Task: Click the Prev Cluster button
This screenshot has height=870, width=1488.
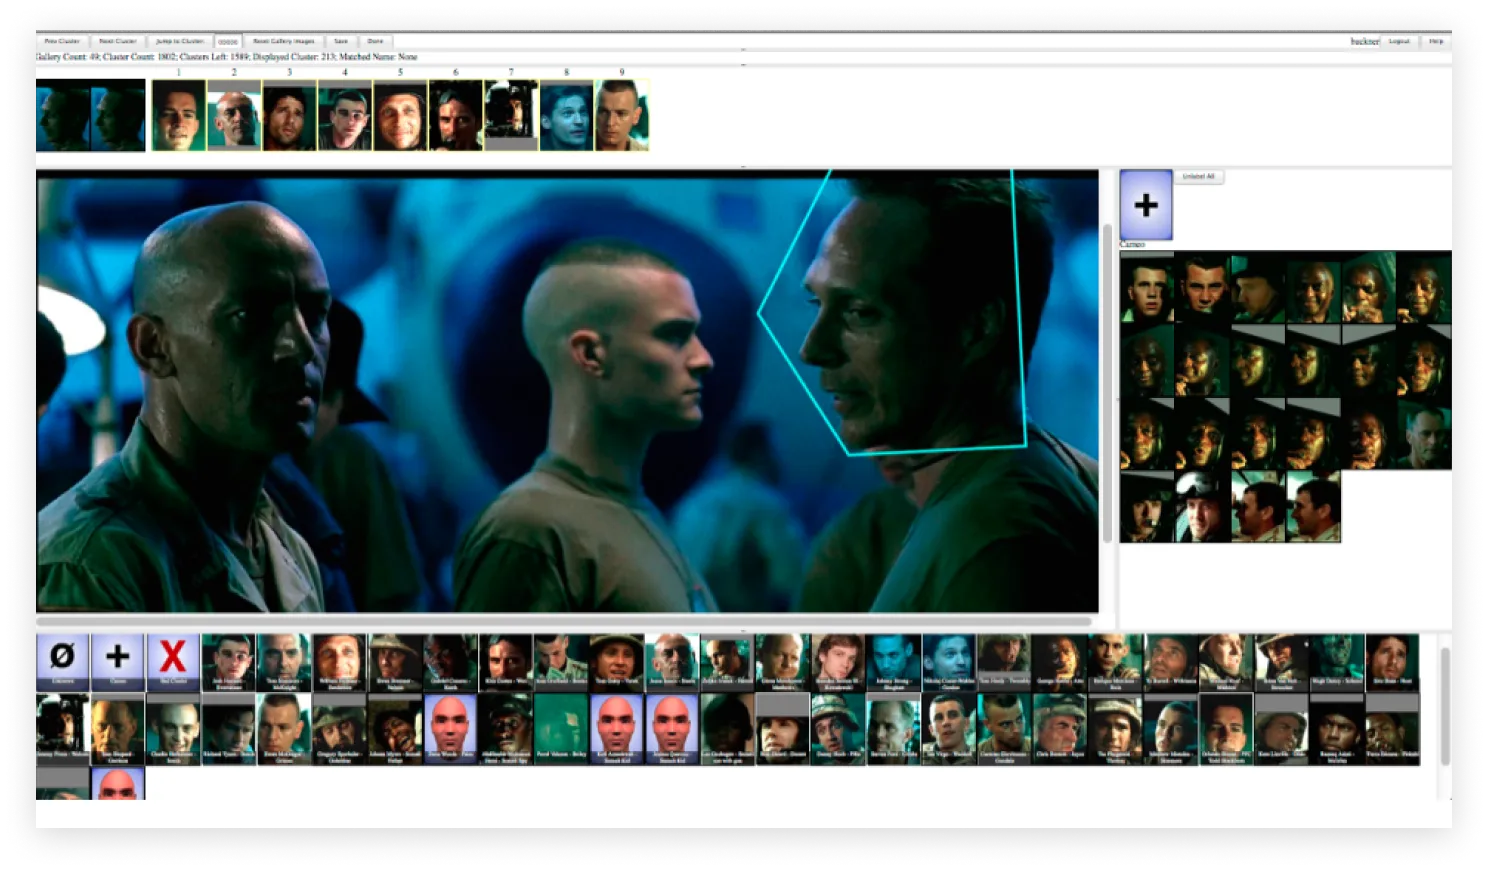Action: [62, 42]
